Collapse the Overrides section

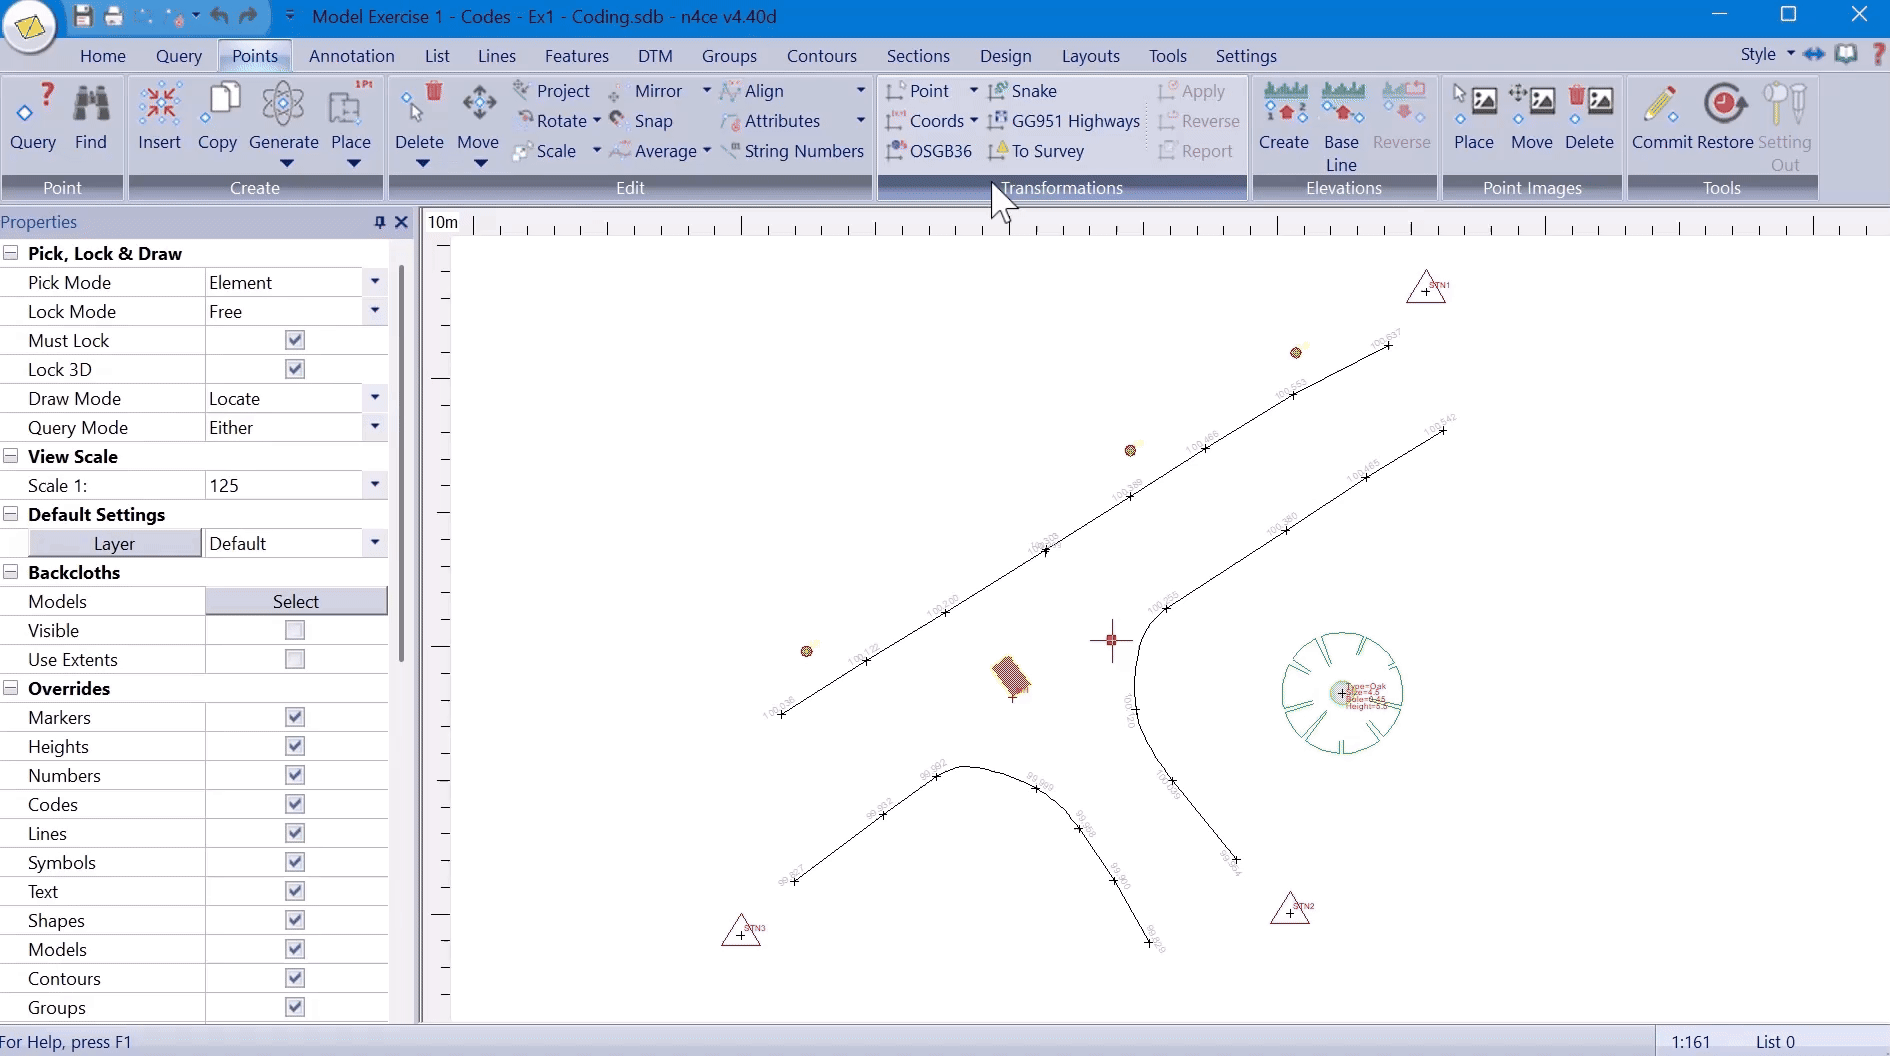click(11, 689)
